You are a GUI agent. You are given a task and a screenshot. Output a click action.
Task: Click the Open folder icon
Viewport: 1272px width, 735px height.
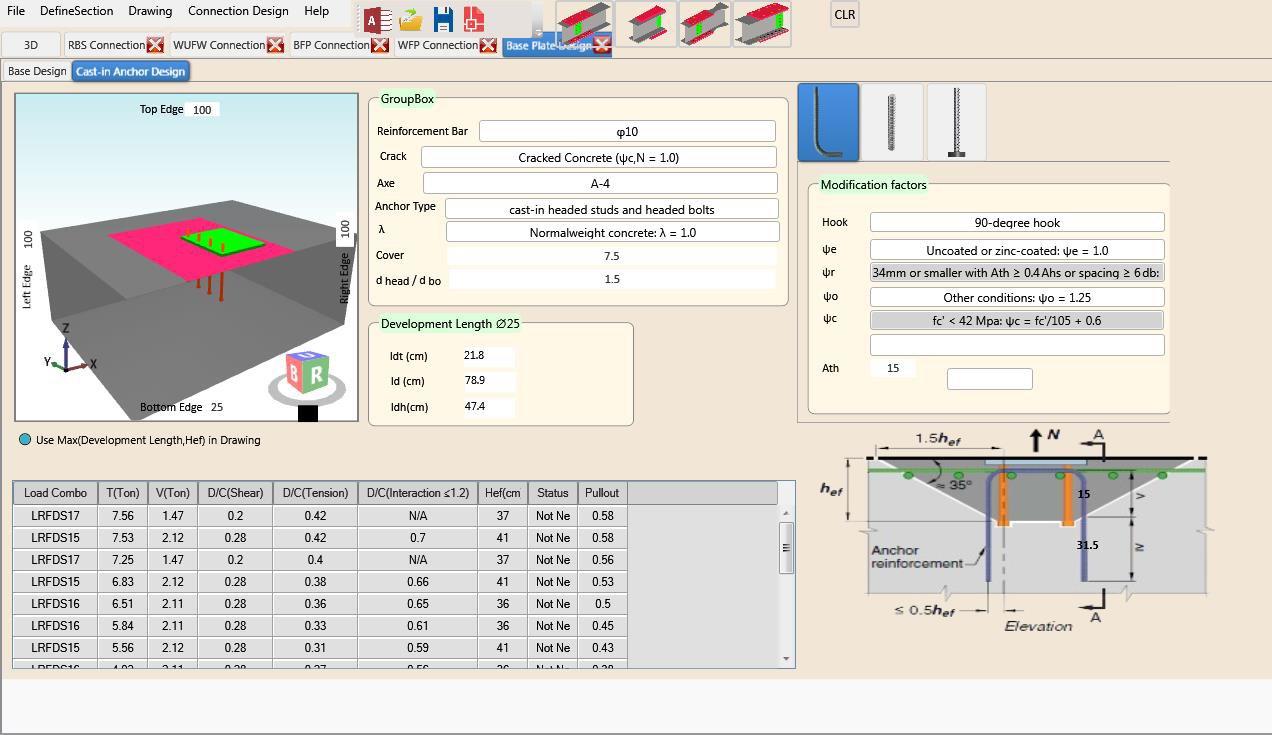410,20
